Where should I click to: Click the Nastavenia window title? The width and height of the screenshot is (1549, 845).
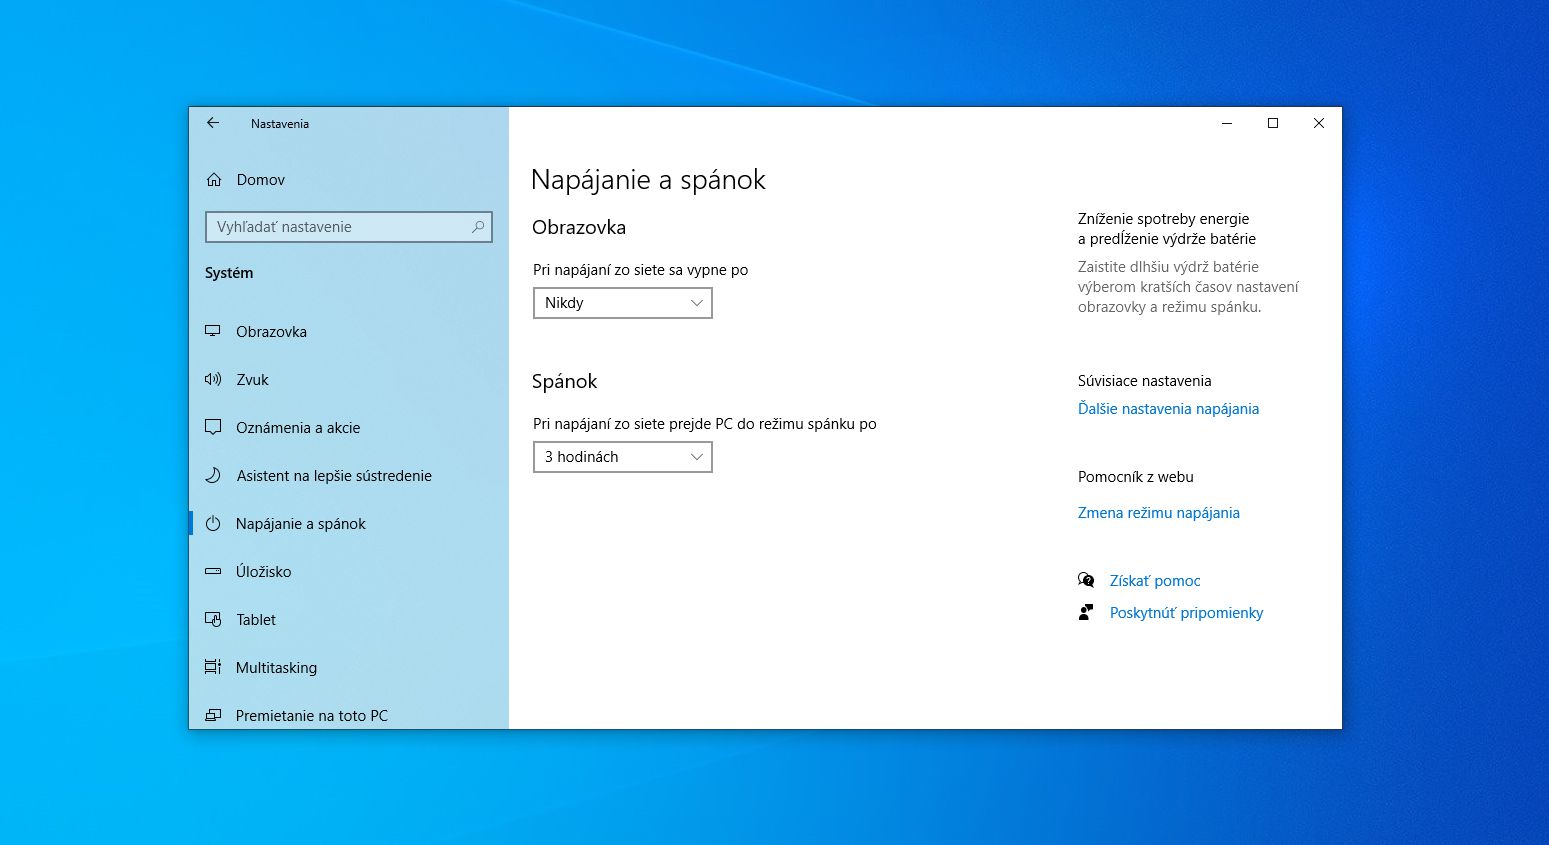tap(280, 124)
